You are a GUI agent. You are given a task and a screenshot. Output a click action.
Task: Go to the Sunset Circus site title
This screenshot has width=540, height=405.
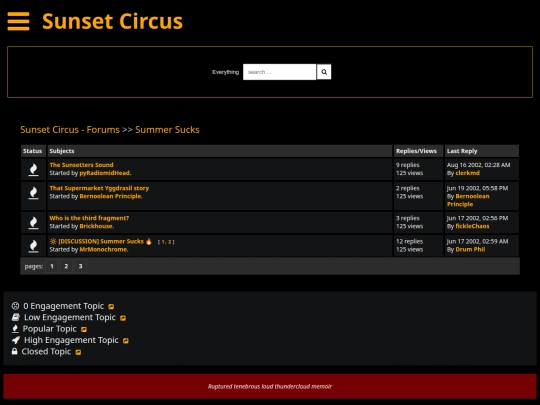112,21
